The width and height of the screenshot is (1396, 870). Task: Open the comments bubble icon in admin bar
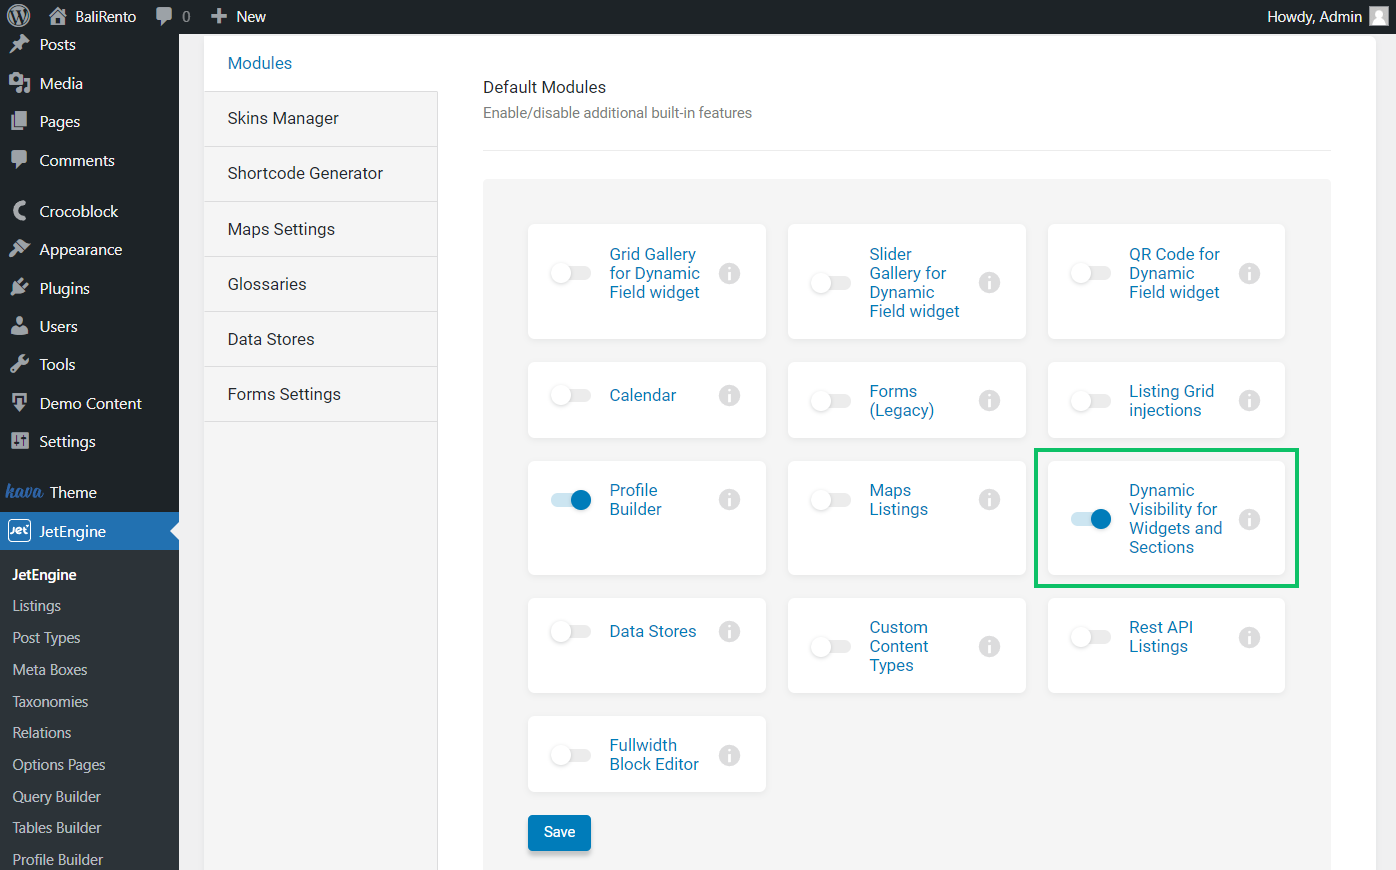pyautogui.click(x=164, y=17)
